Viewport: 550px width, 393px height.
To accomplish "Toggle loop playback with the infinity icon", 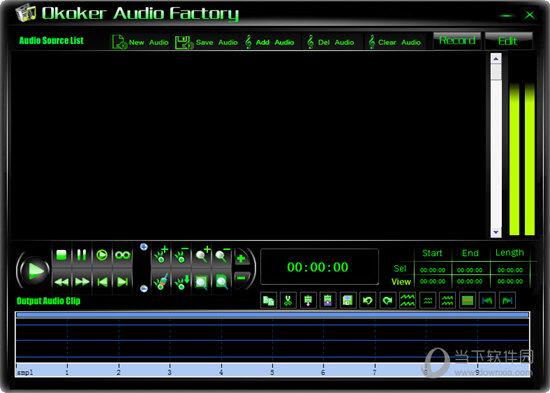I will click(x=122, y=255).
